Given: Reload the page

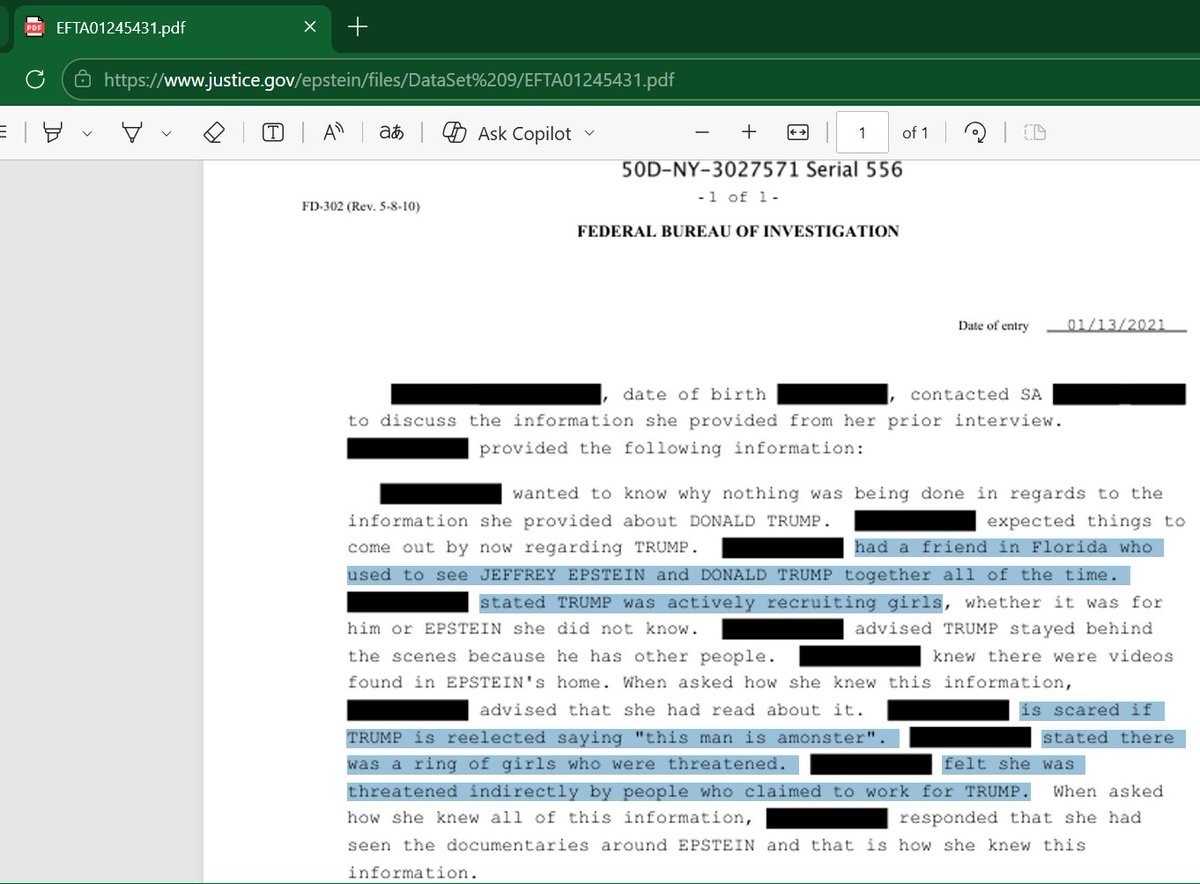Looking at the screenshot, I should click(x=35, y=79).
